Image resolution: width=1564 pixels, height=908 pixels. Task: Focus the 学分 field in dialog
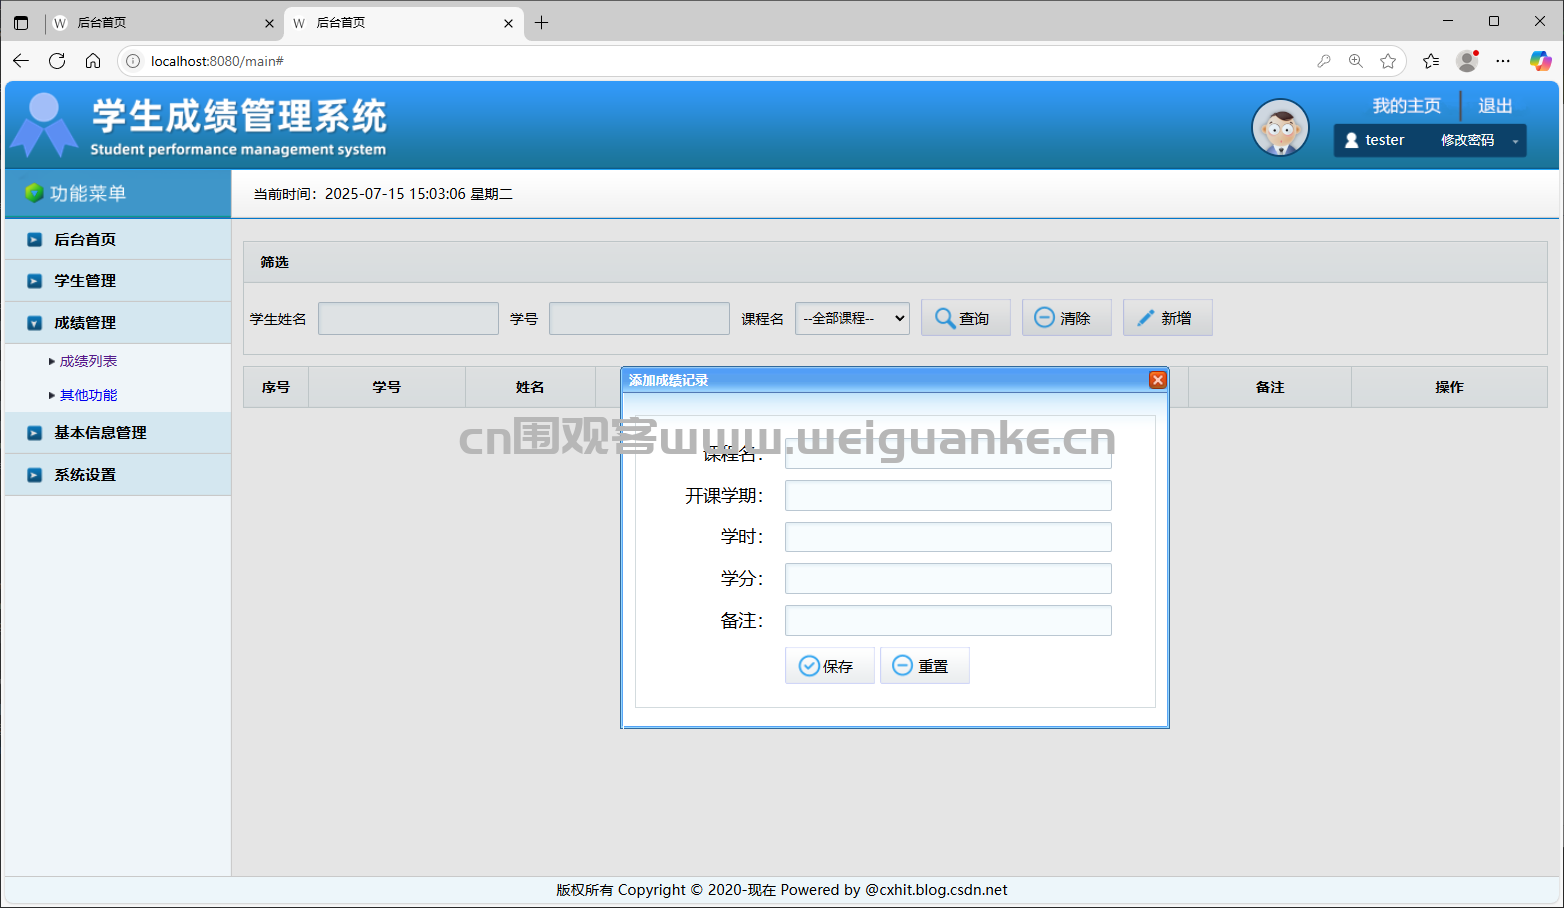click(x=948, y=578)
